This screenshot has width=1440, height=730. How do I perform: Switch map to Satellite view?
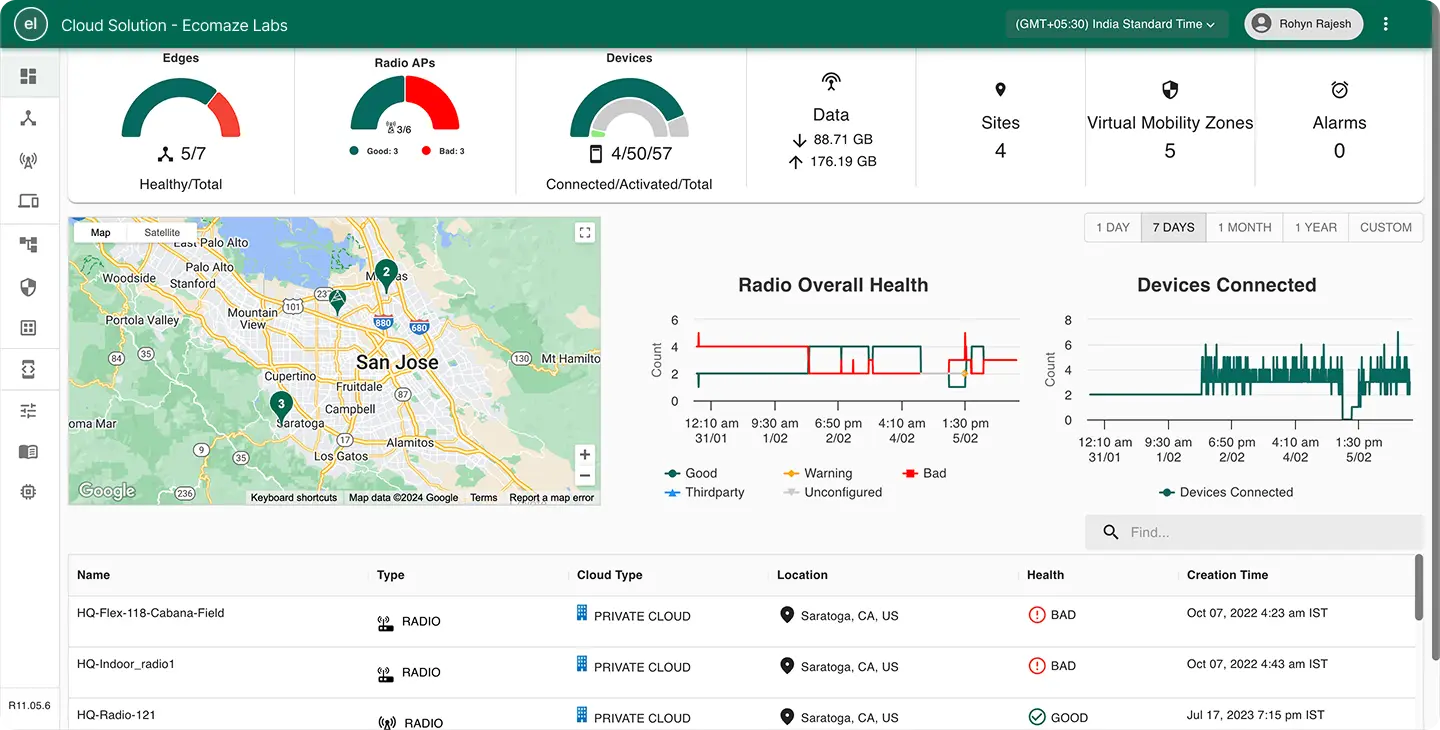coord(162,232)
